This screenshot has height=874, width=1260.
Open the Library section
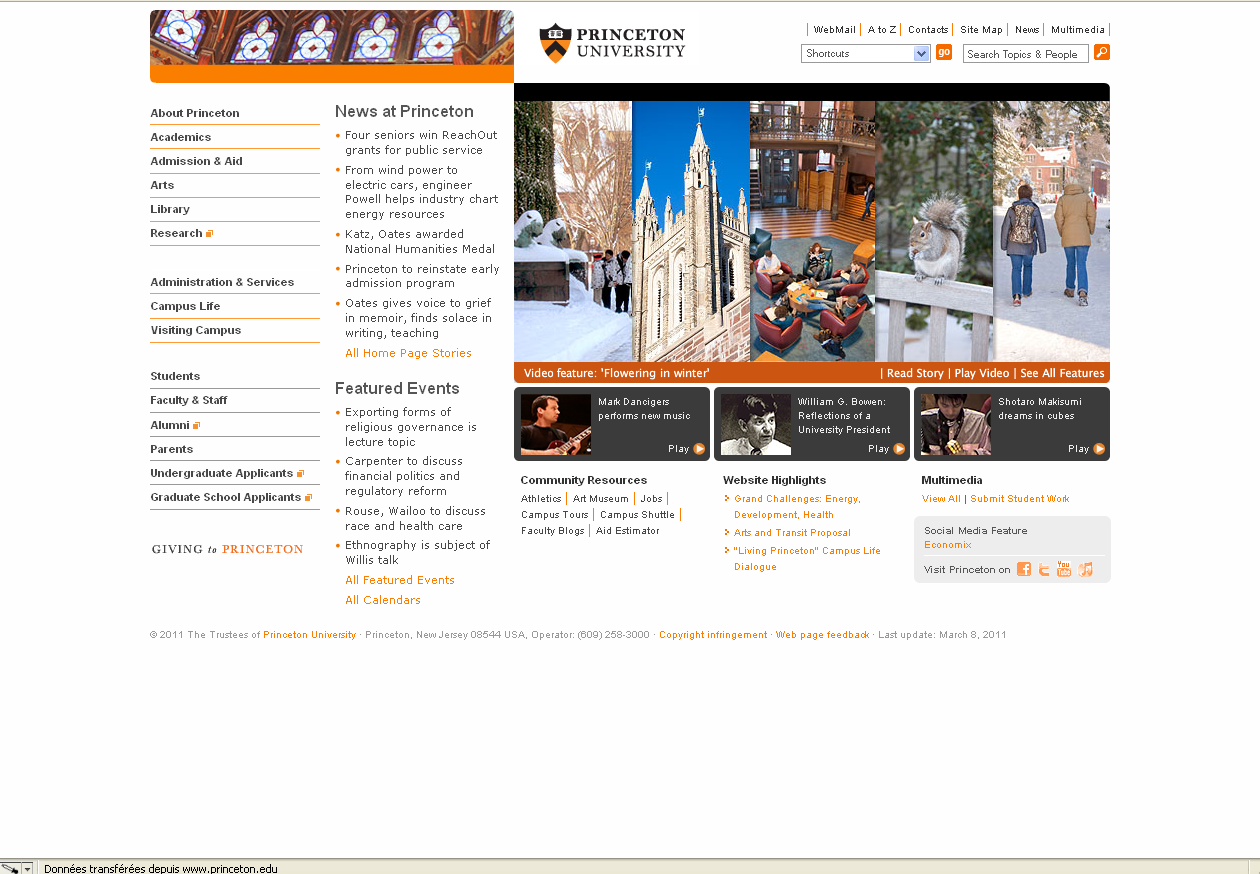pos(170,209)
